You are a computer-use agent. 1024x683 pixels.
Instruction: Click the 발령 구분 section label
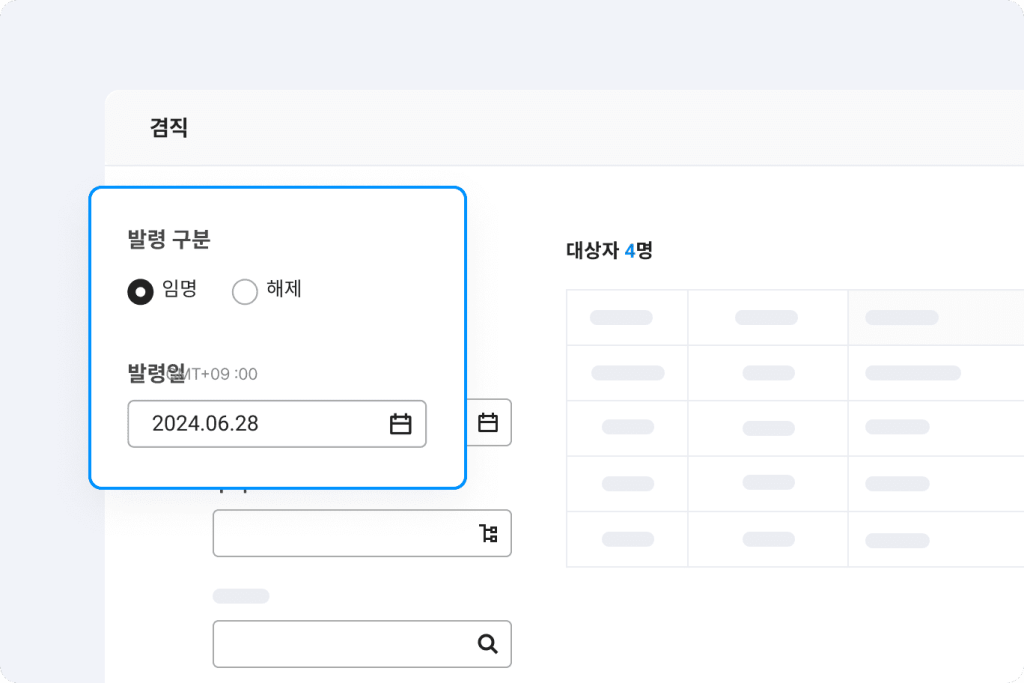click(169, 240)
